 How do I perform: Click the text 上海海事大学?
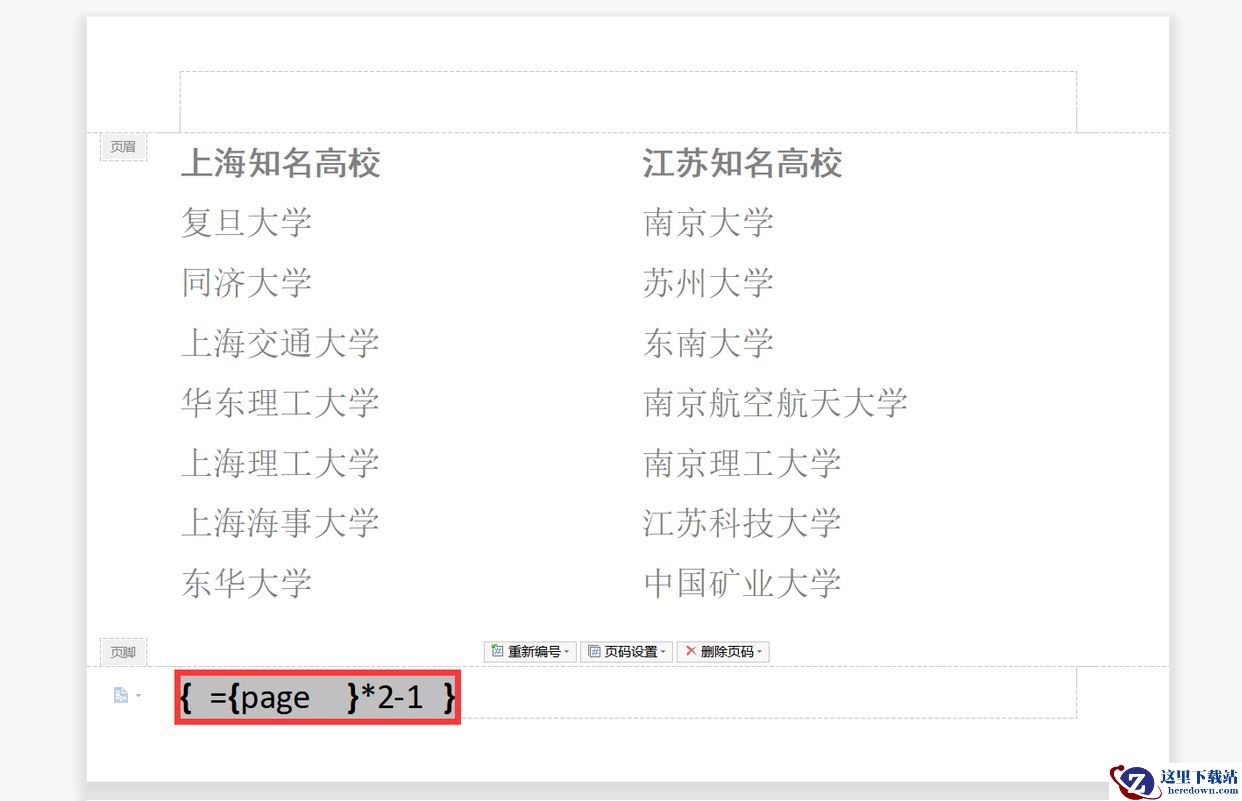tap(280, 523)
